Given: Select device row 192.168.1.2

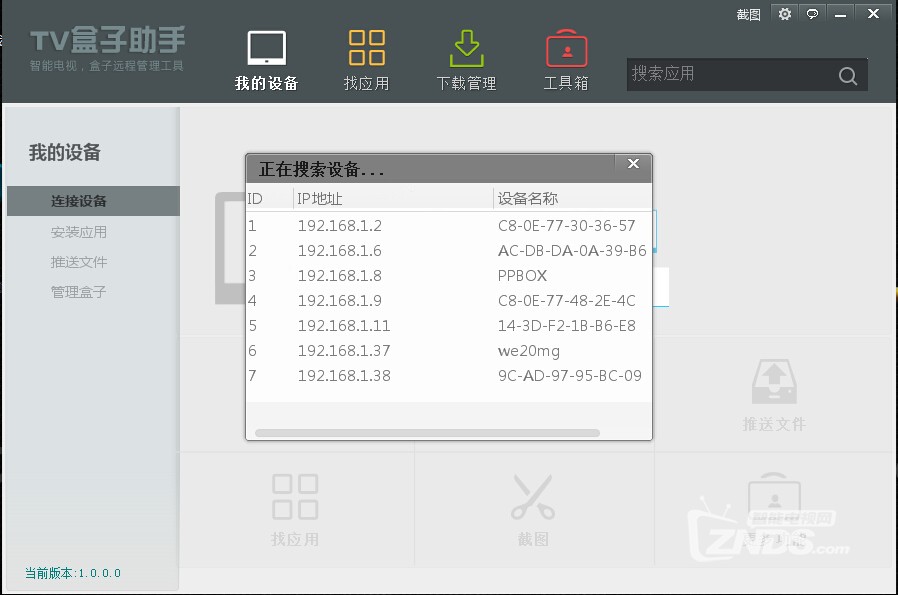Looking at the screenshot, I should coord(448,226).
